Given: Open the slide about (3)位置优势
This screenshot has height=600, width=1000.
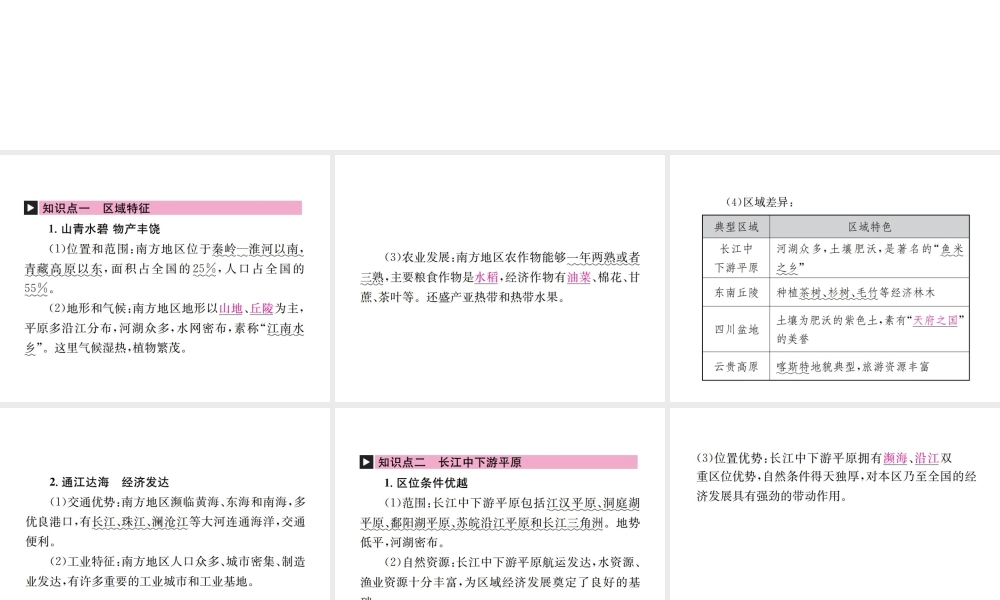Looking at the screenshot, I should click(x=835, y=504).
